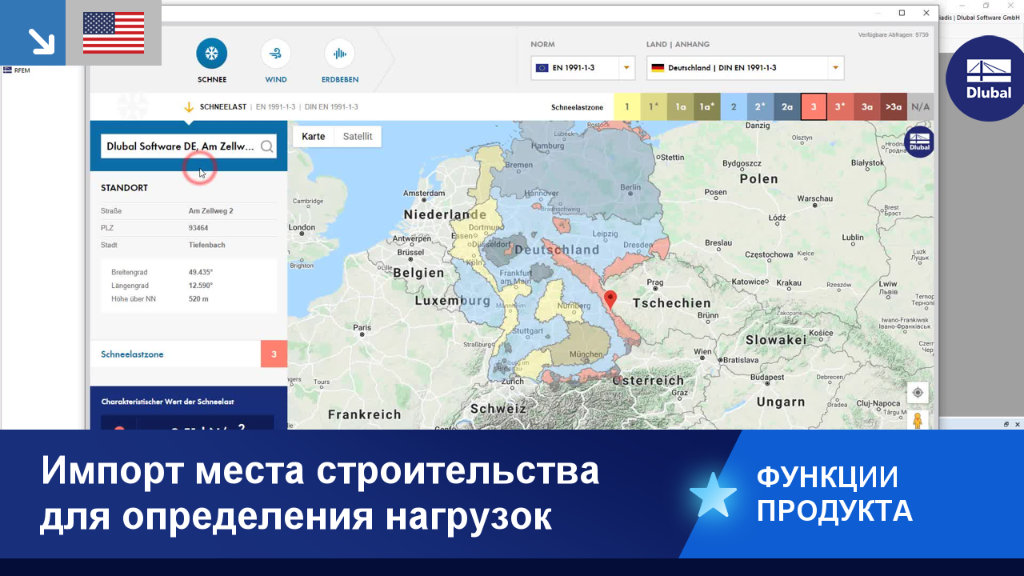Switch the map to the Satellit view
Screen dimensions: 1024x576
tap(357, 136)
